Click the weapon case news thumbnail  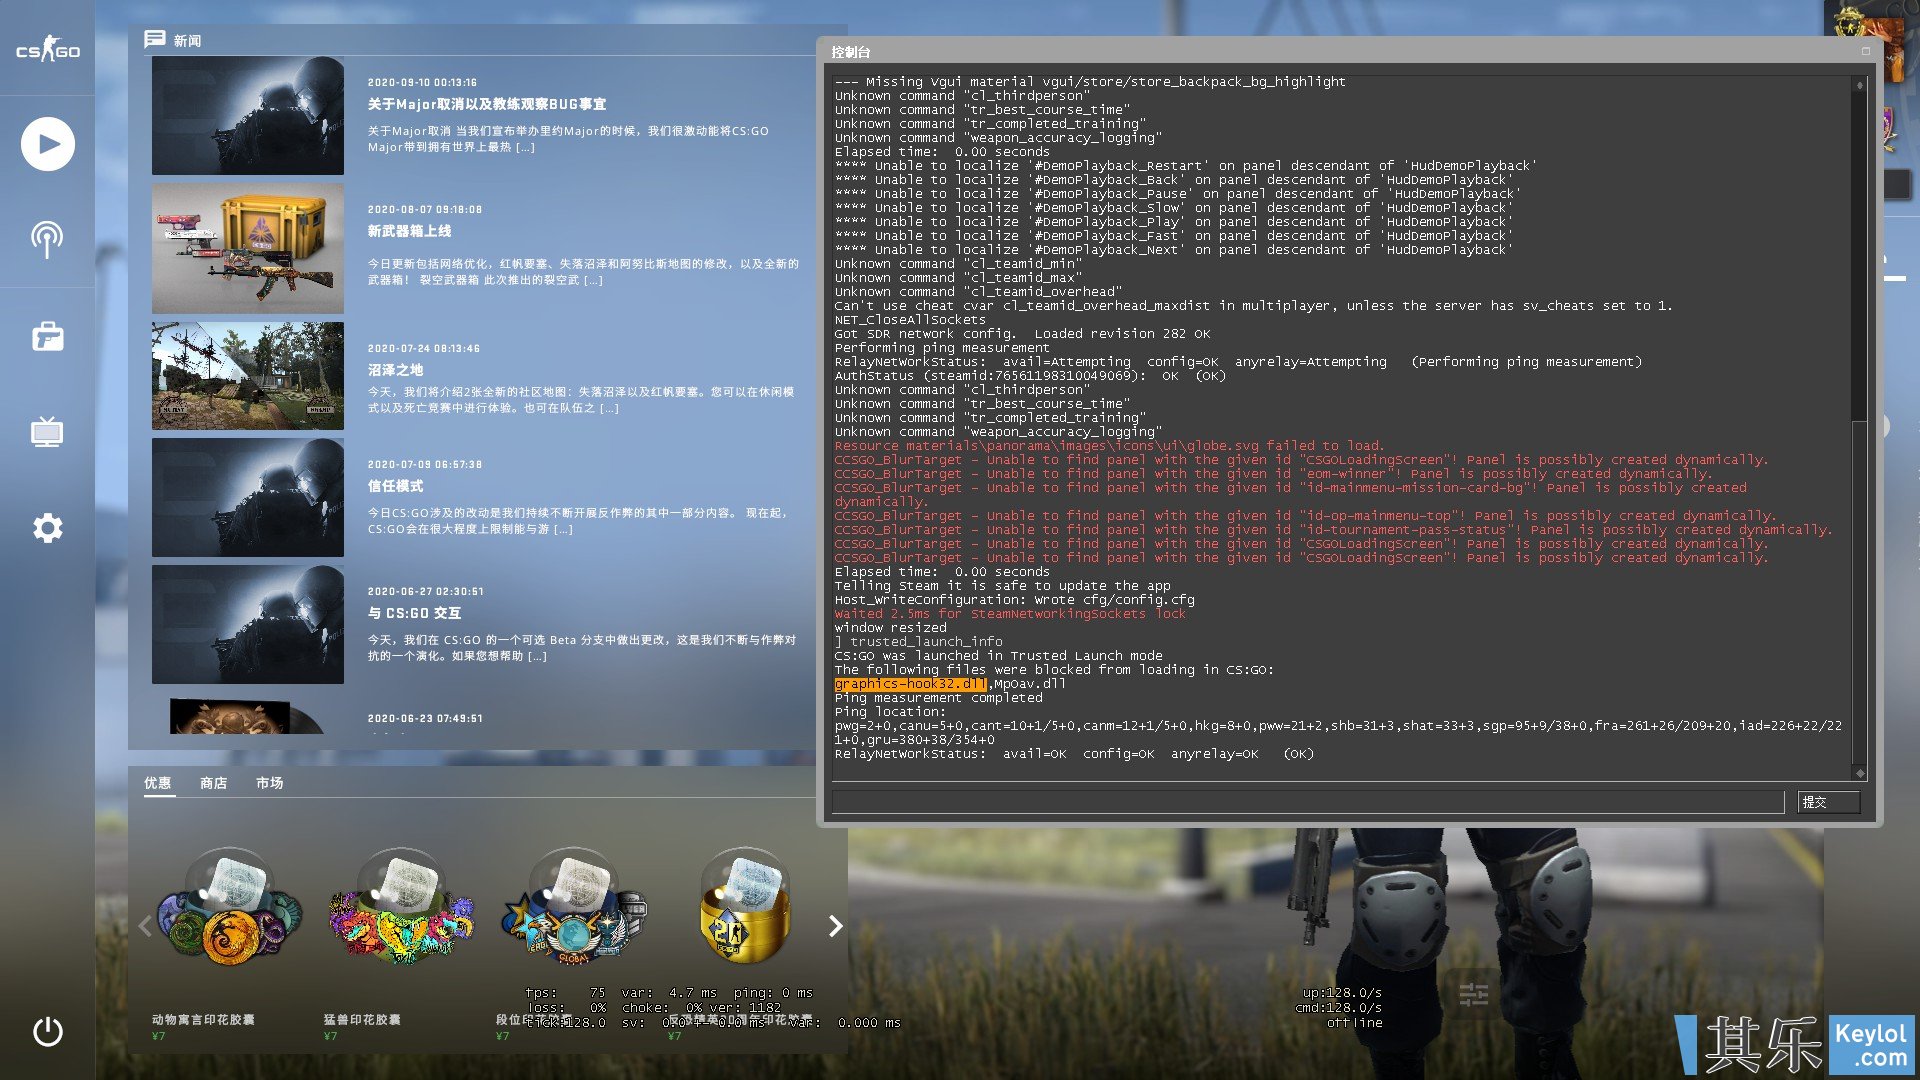click(x=248, y=249)
